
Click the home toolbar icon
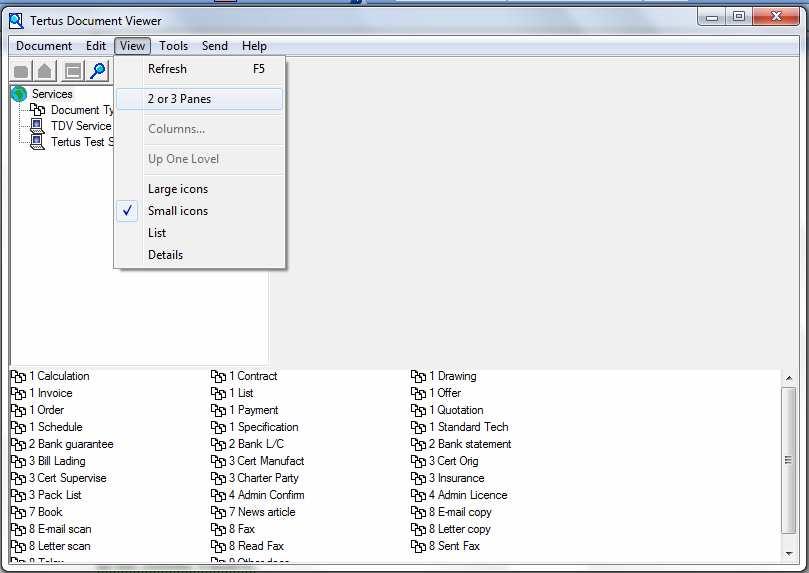point(45,71)
